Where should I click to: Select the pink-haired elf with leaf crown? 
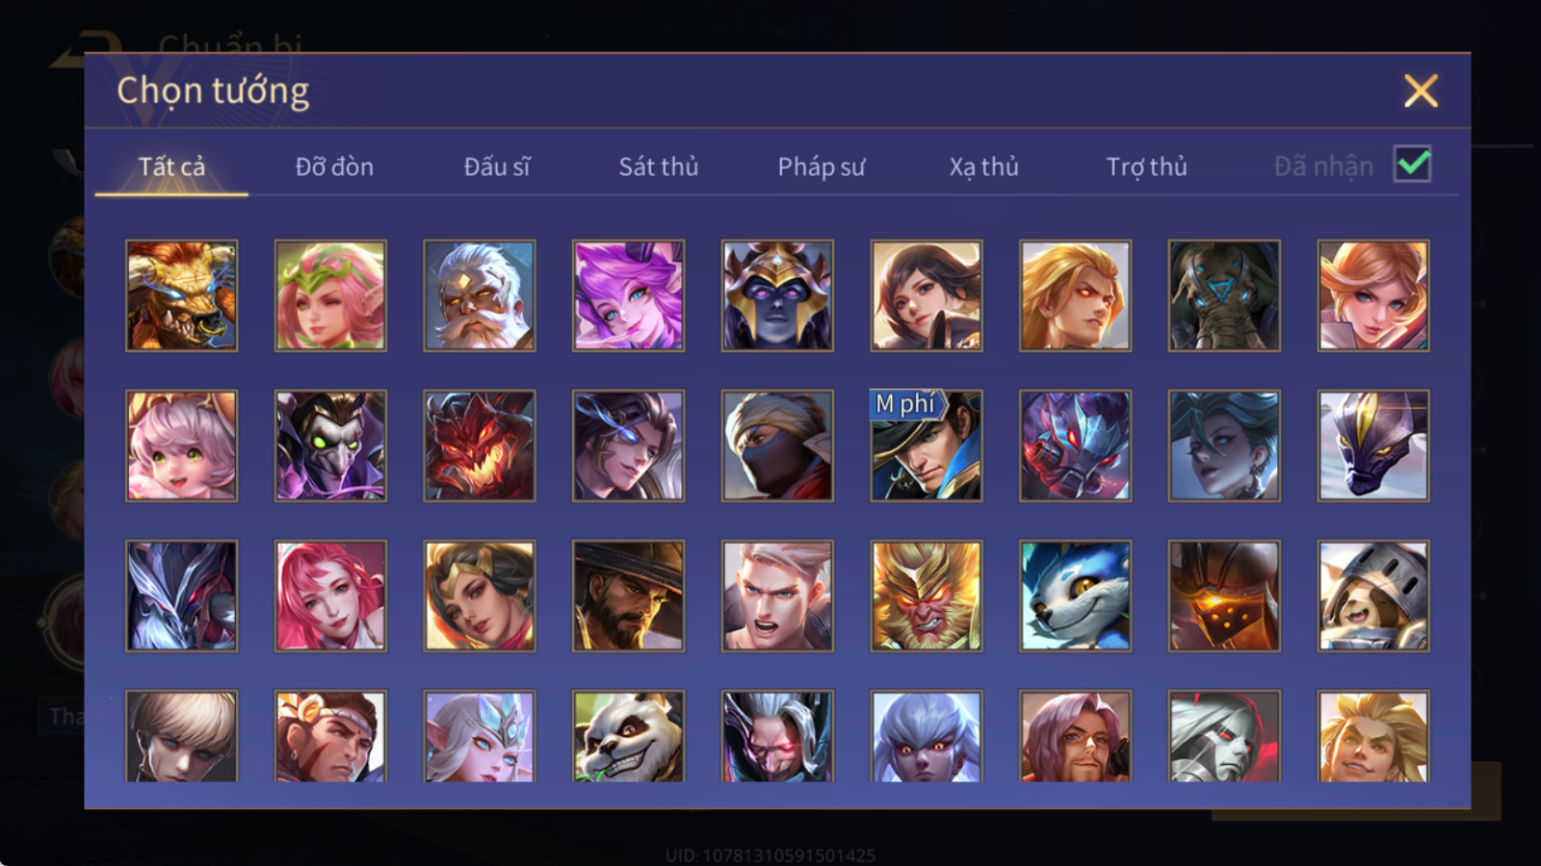[331, 296]
